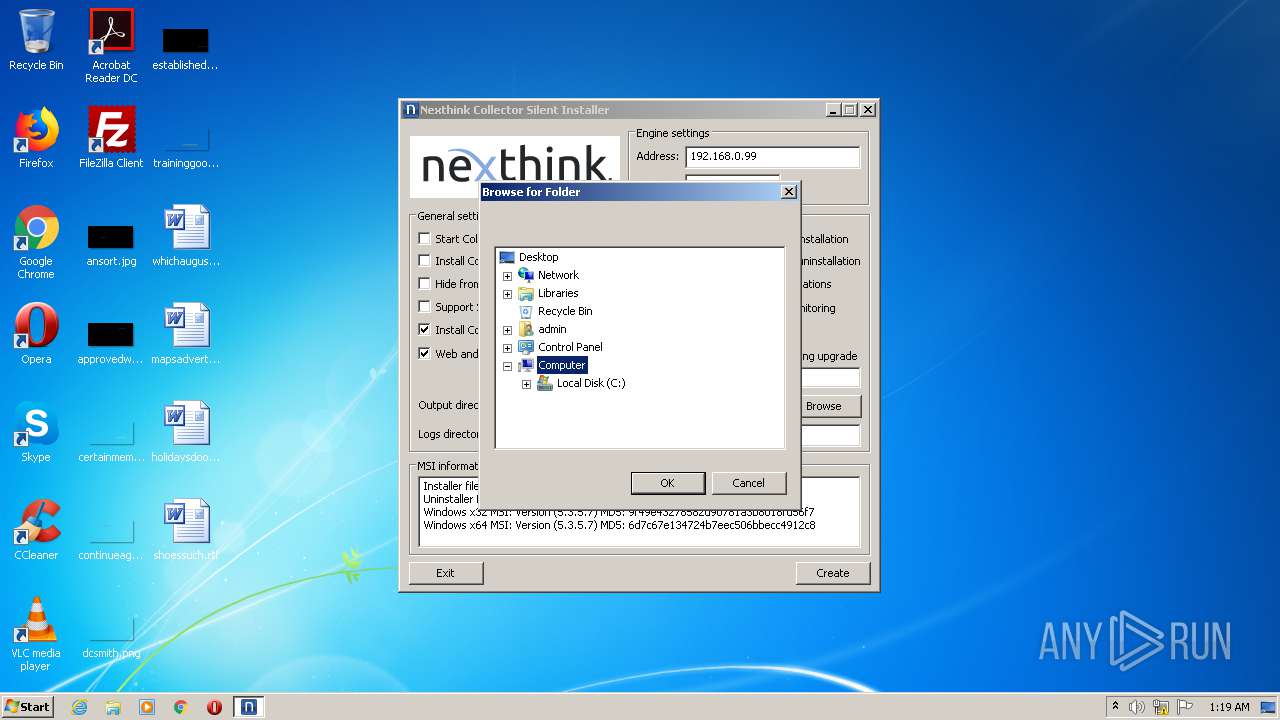Open Opera from the taskbar
This screenshot has width=1280, height=720.
(214, 707)
